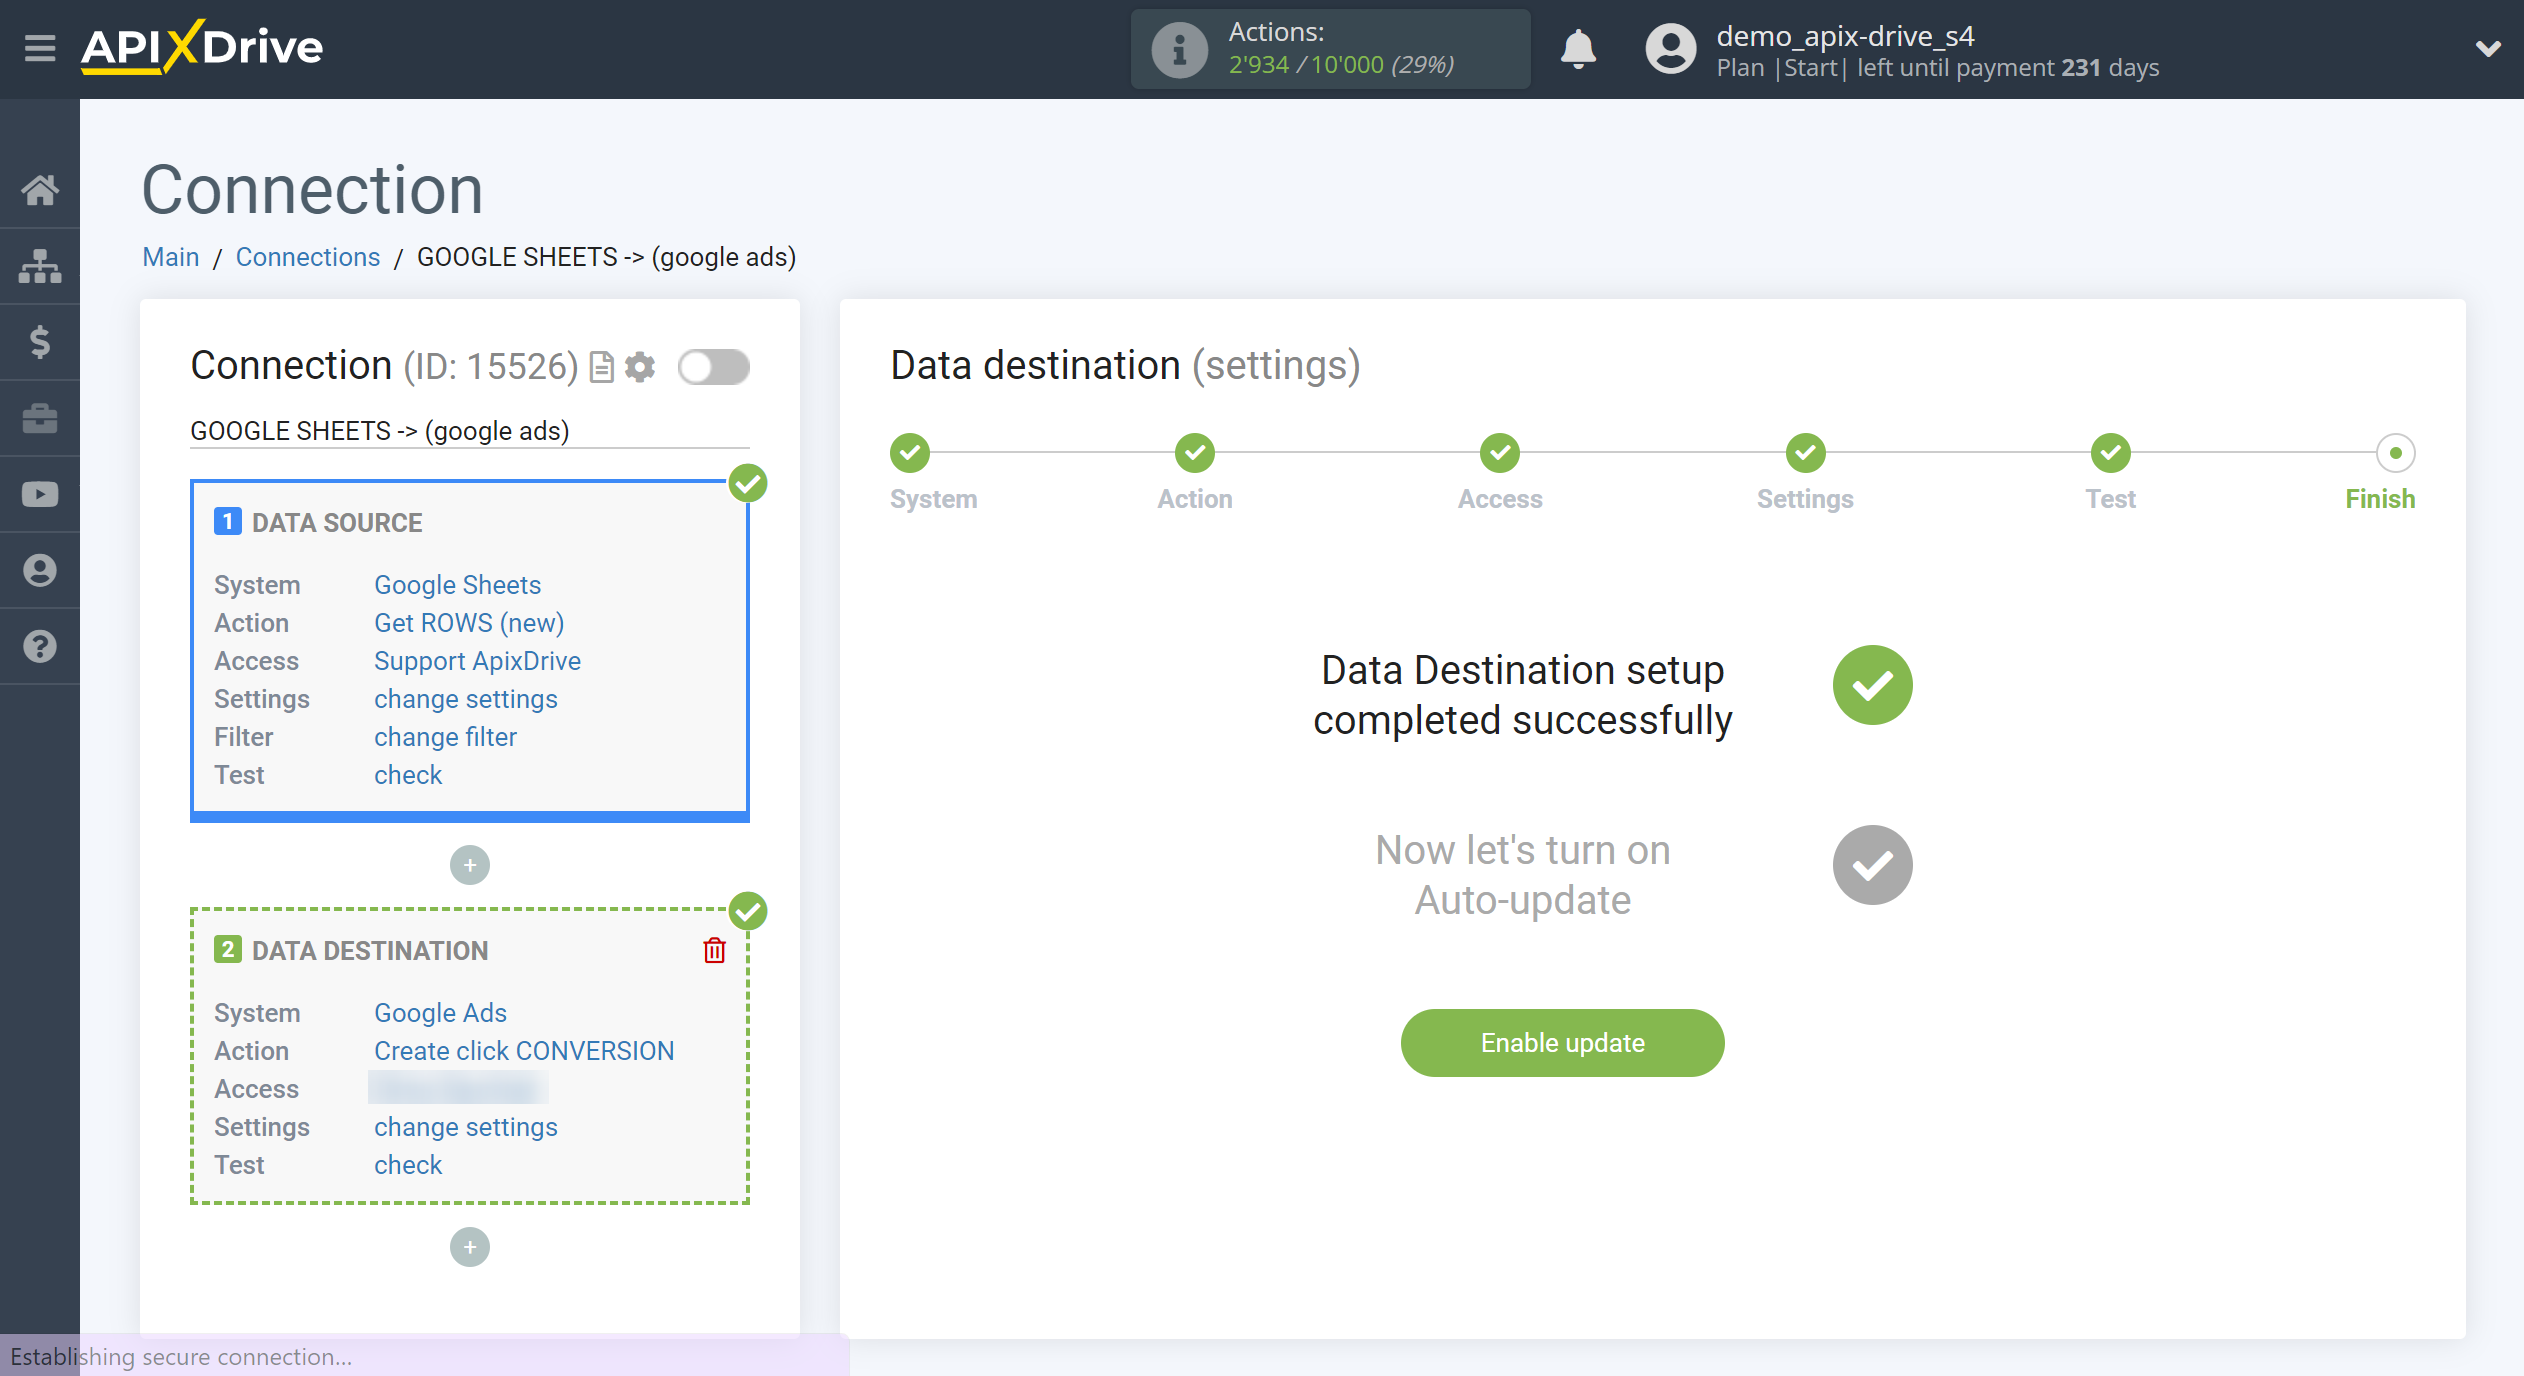The image size is (2524, 1376).
Task: Click check in Data Destination
Action: pyautogui.click(x=408, y=1165)
